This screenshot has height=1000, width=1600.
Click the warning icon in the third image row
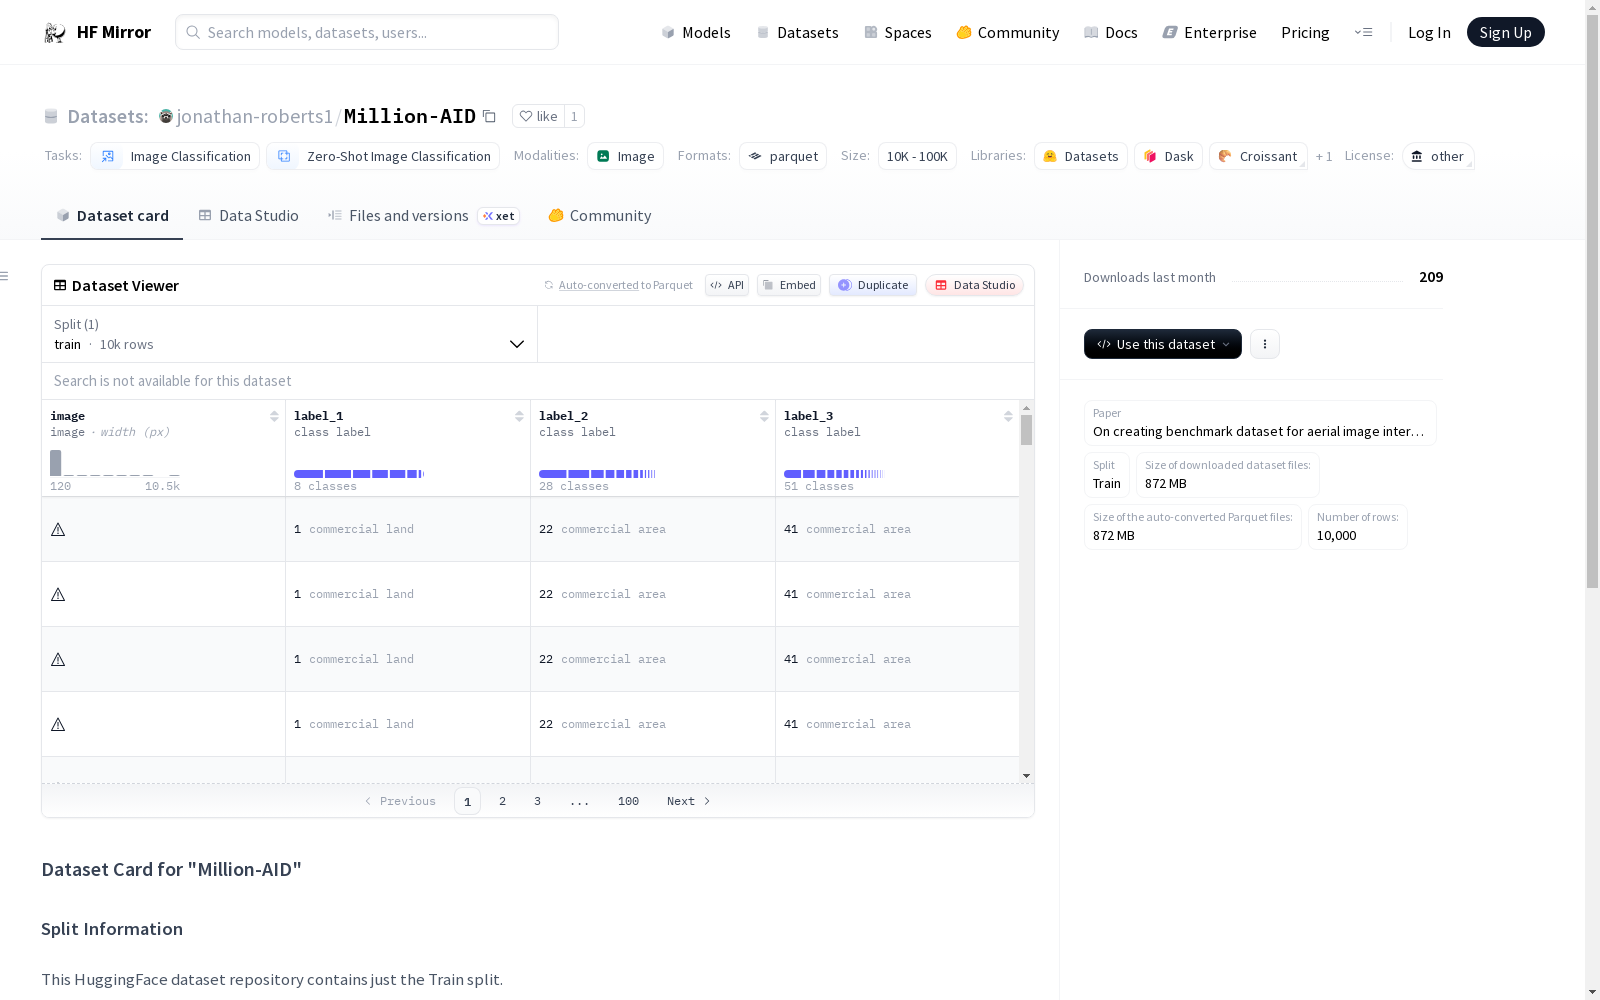pyautogui.click(x=58, y=659)
